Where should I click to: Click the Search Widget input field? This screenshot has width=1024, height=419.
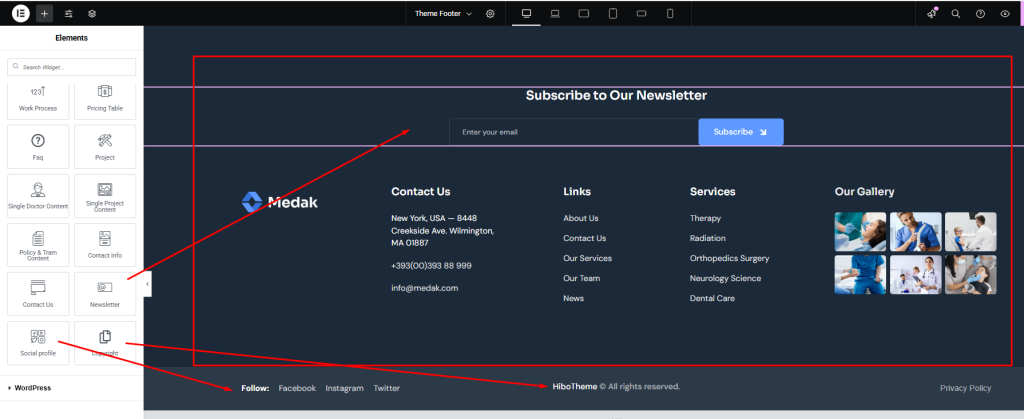72,67
